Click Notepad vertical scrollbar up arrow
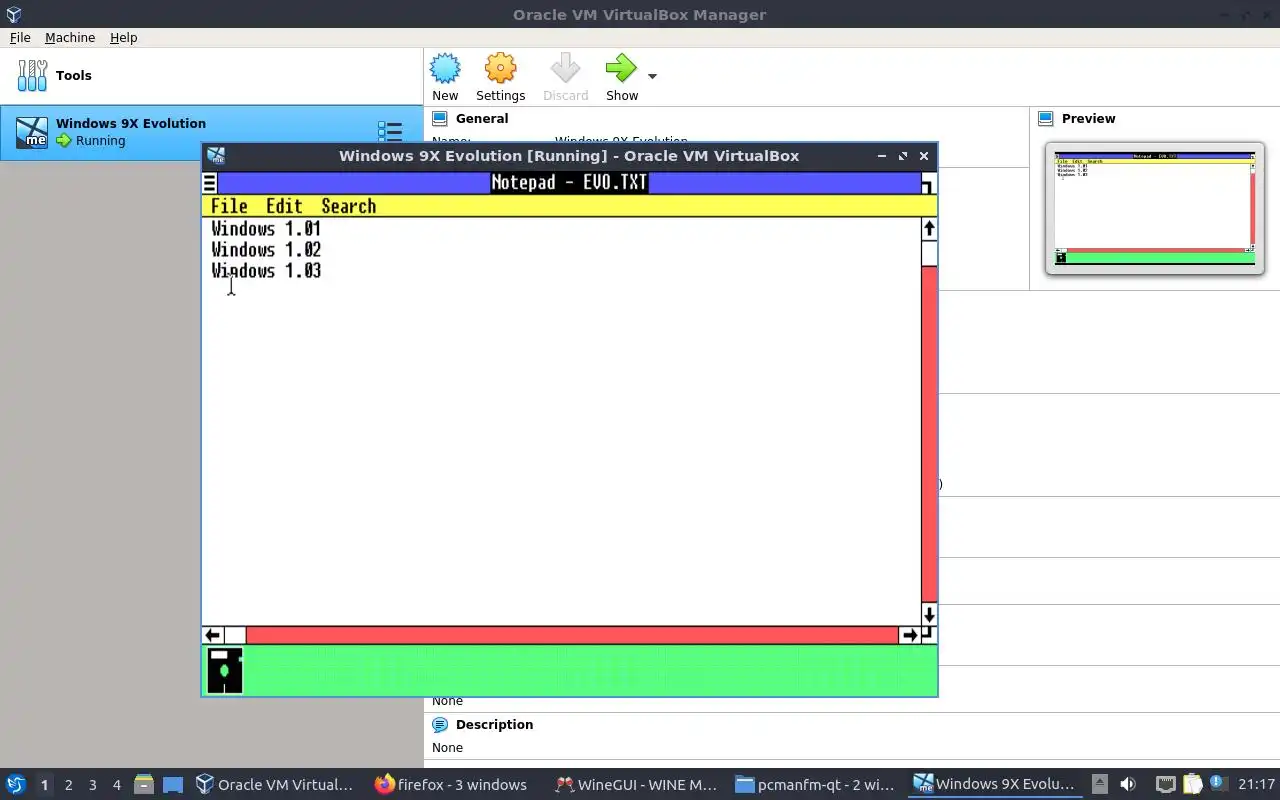 [929, 229]
